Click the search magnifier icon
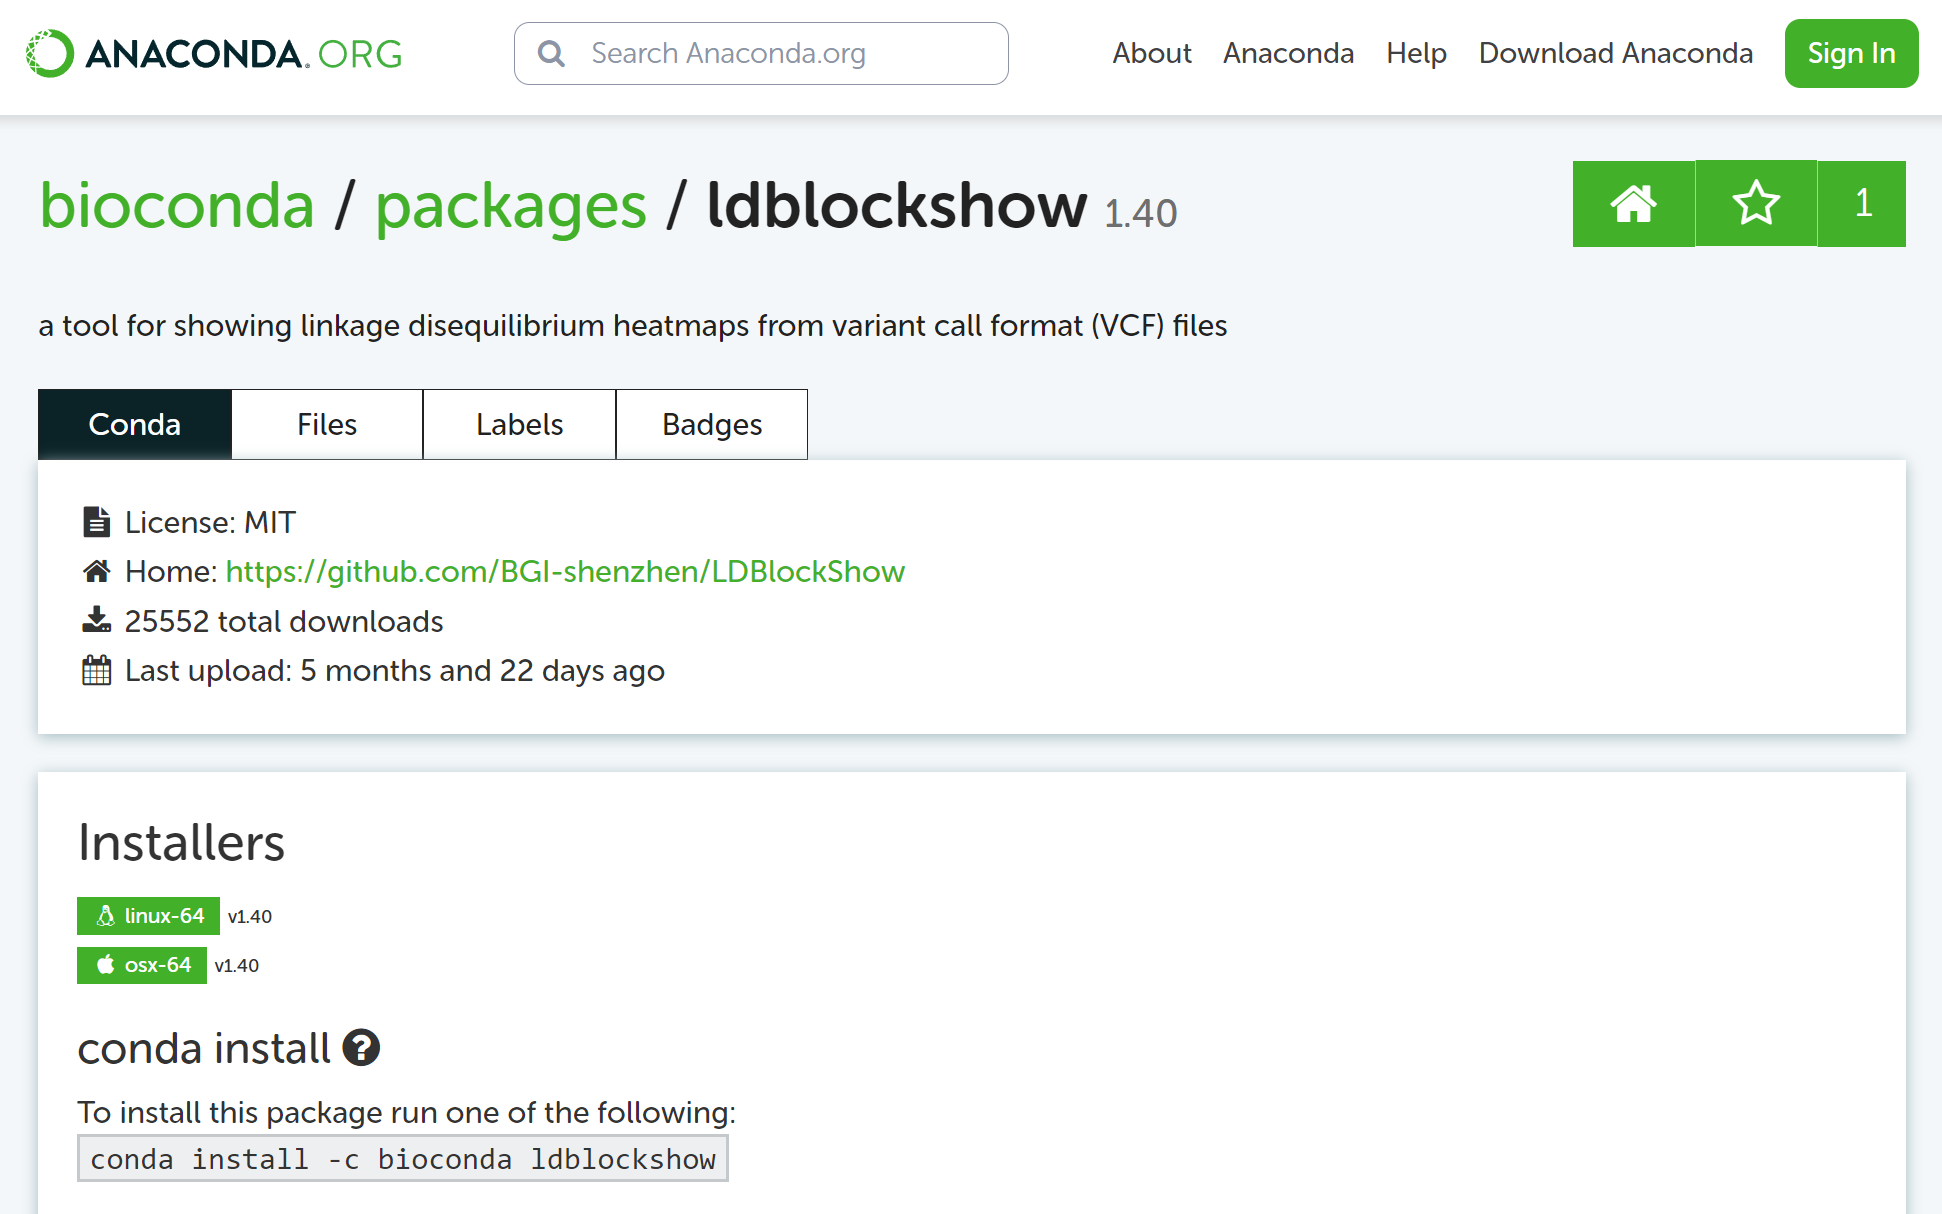The height and width of the screenshot is (1214, 1942). pyautogui.click(x=551, y=54)
